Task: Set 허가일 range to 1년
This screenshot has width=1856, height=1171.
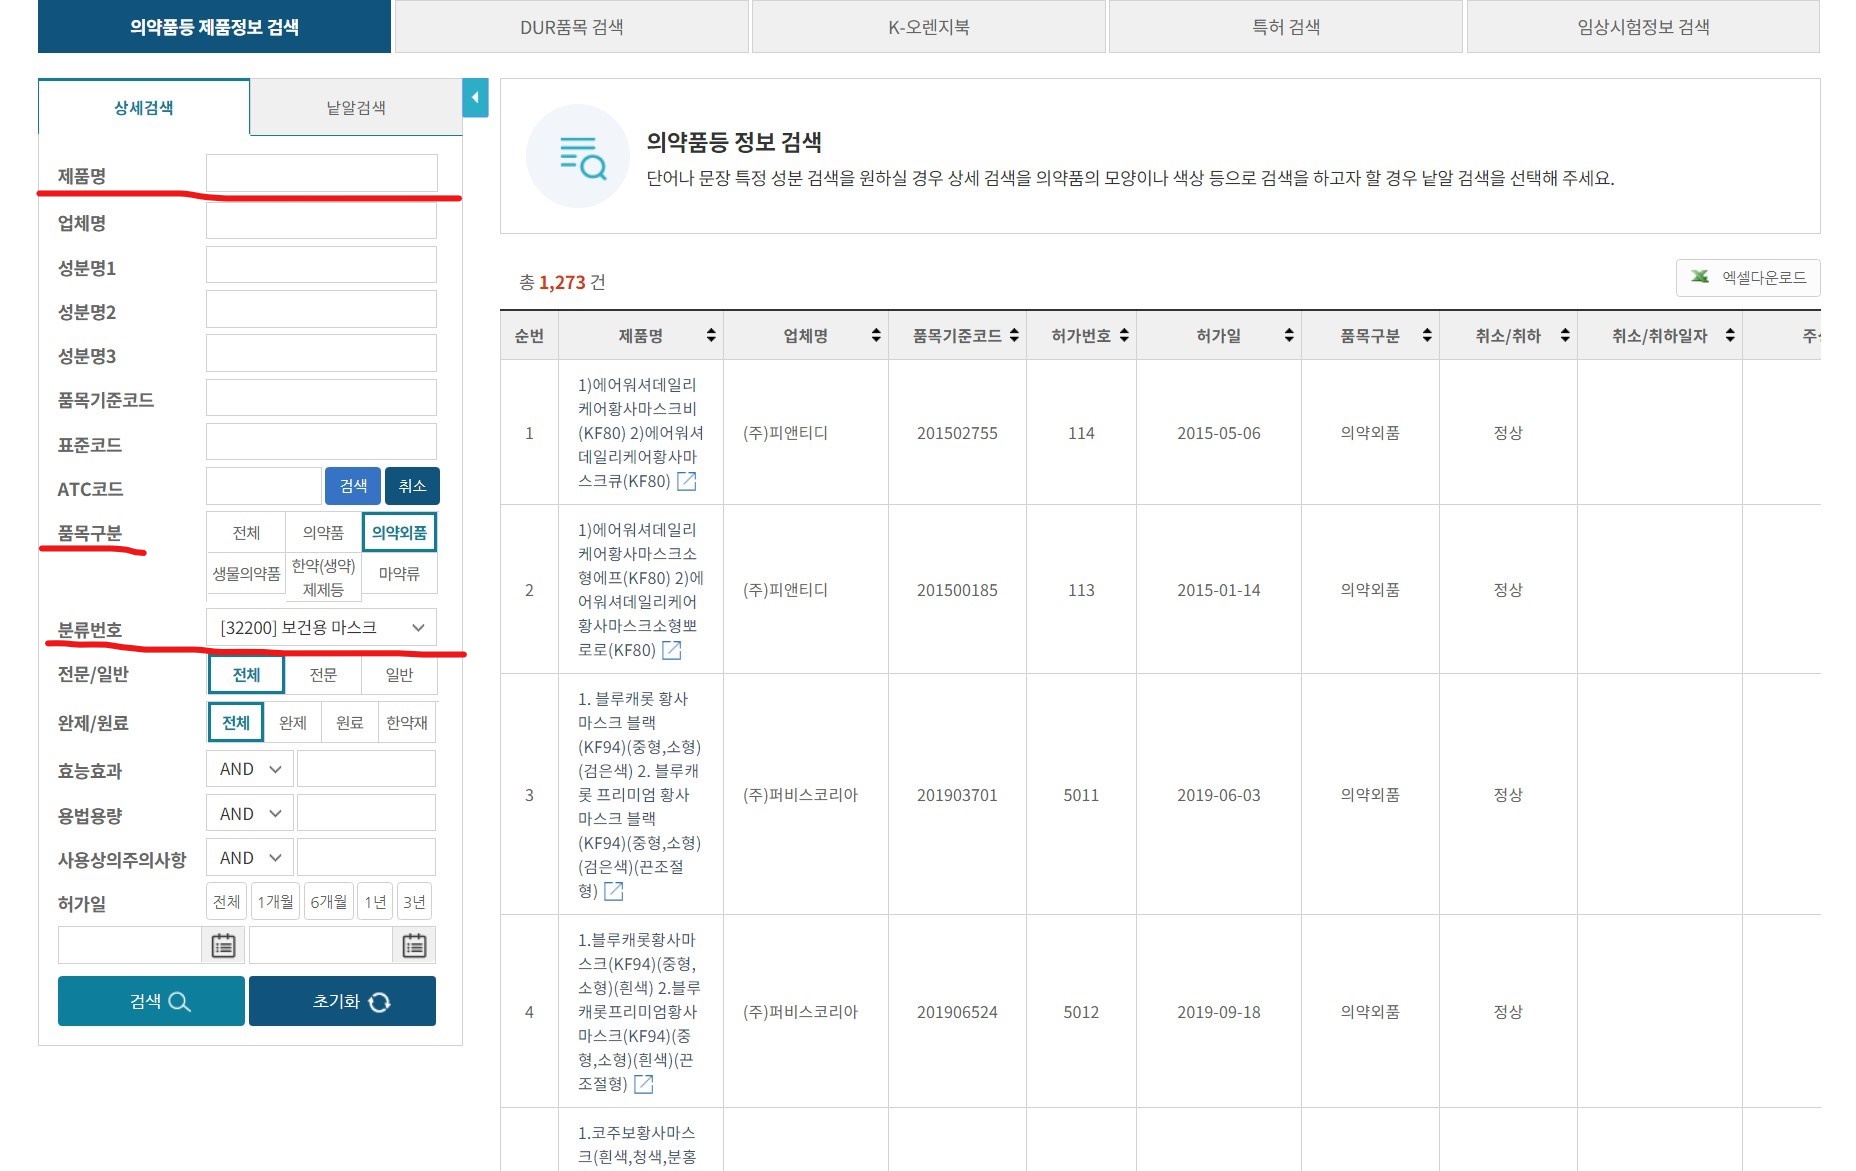Action: click(375, 902)
